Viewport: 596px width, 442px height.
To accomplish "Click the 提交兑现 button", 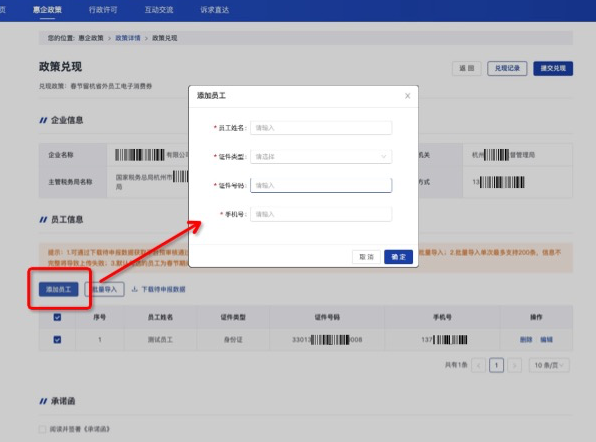I will coord(553,68).
